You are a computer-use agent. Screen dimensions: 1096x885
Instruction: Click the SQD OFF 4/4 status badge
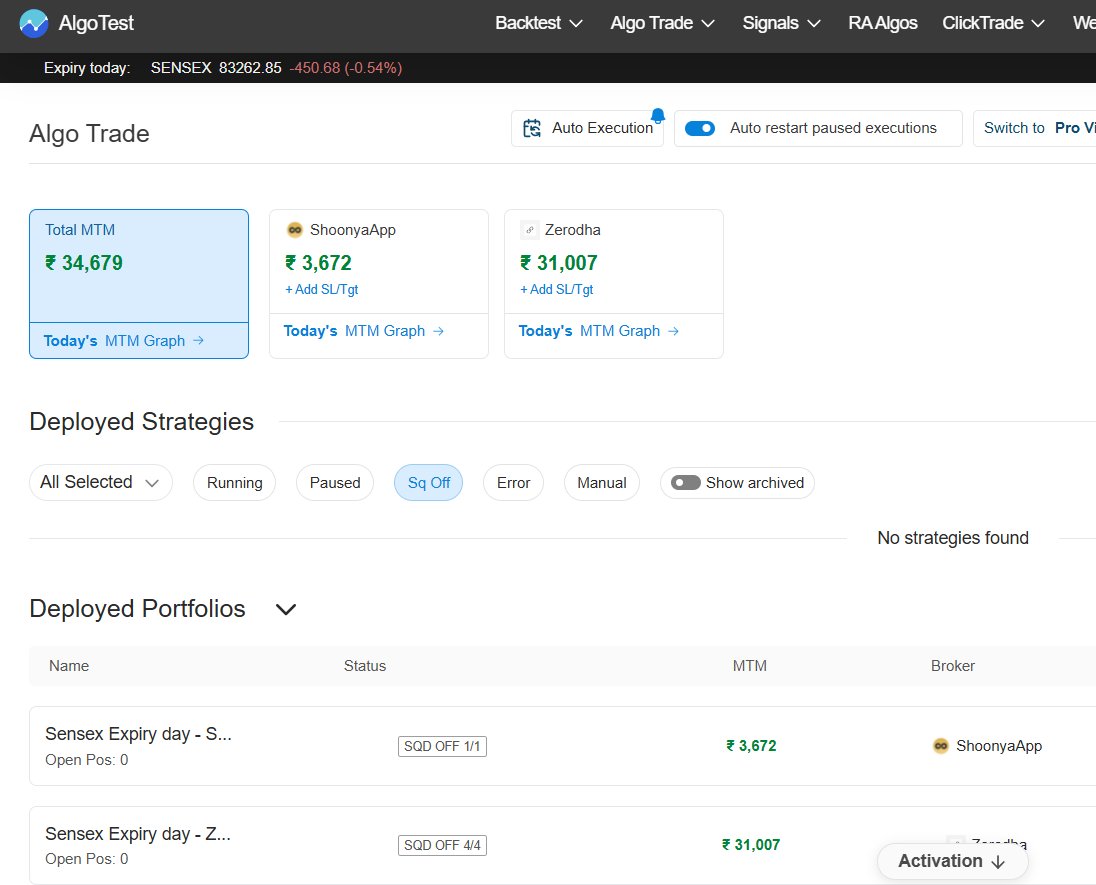coord(442,844)
